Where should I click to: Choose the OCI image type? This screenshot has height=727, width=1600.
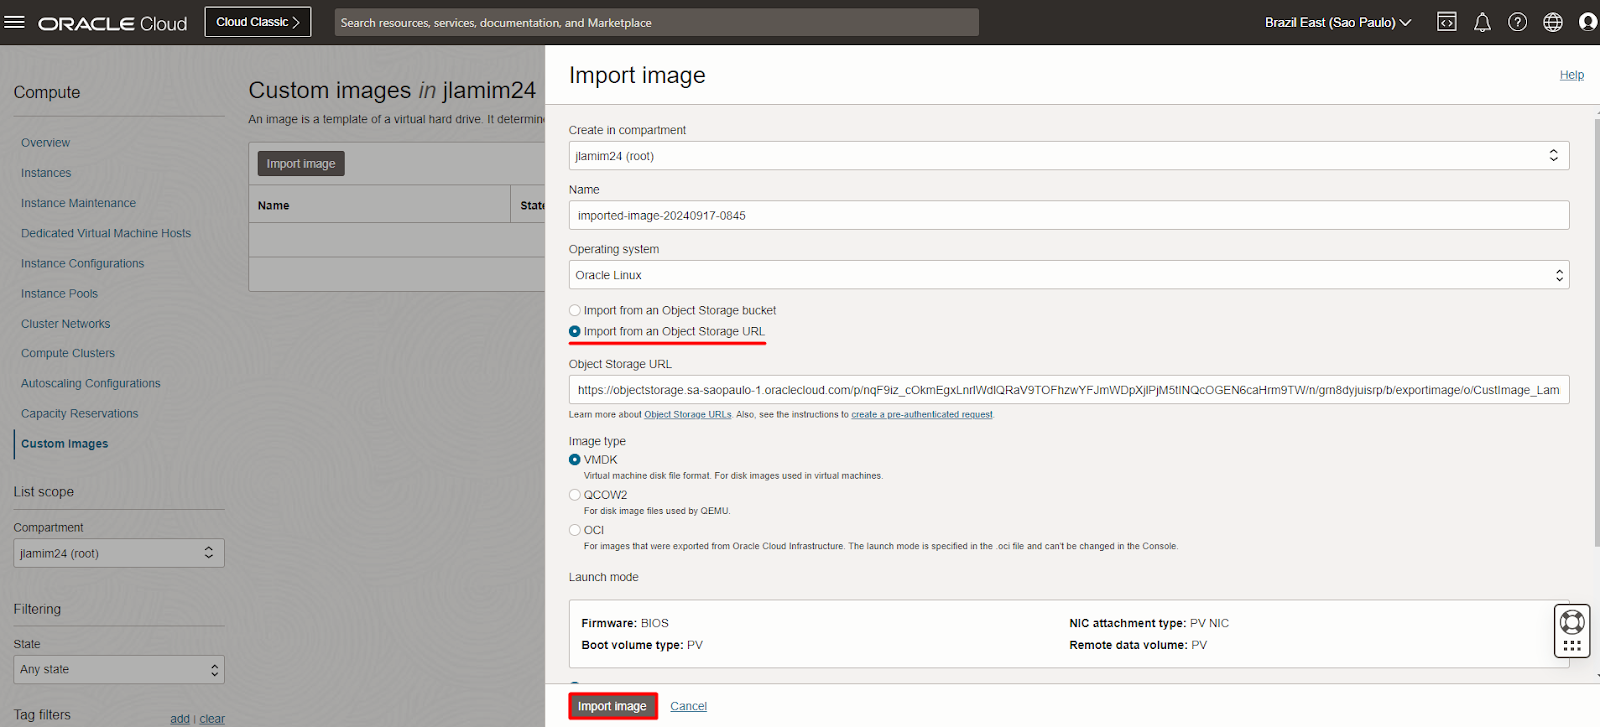575,530
